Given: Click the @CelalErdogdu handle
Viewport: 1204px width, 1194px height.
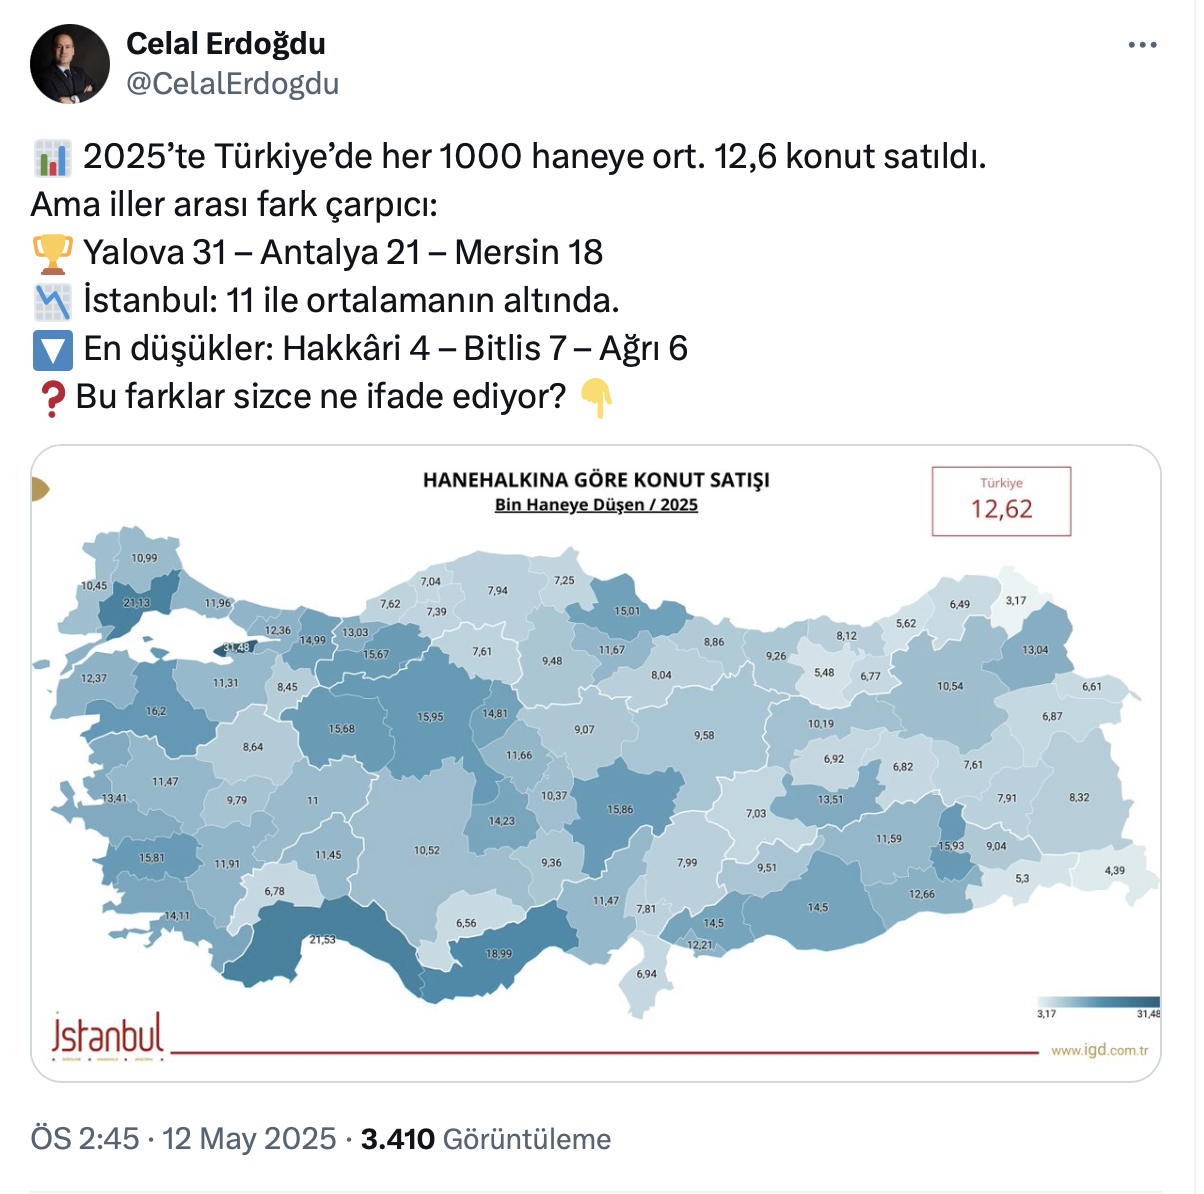Looking at the screenshot, I should click(x=232, y=84).
